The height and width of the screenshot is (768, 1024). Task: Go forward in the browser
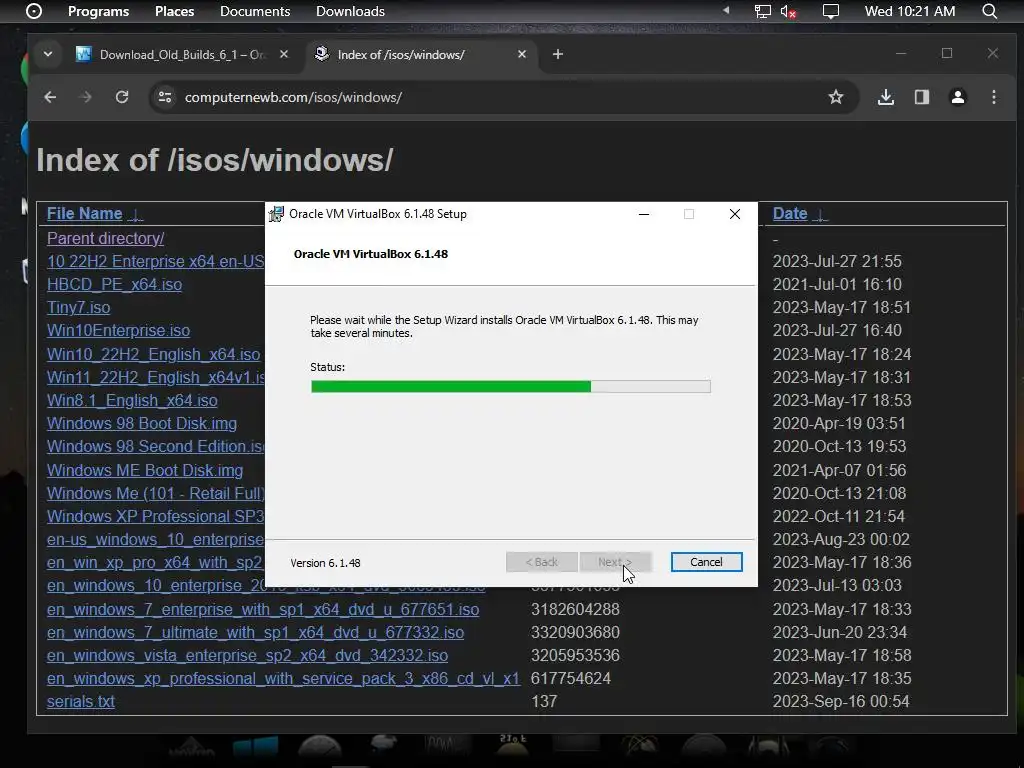(86, 97)
